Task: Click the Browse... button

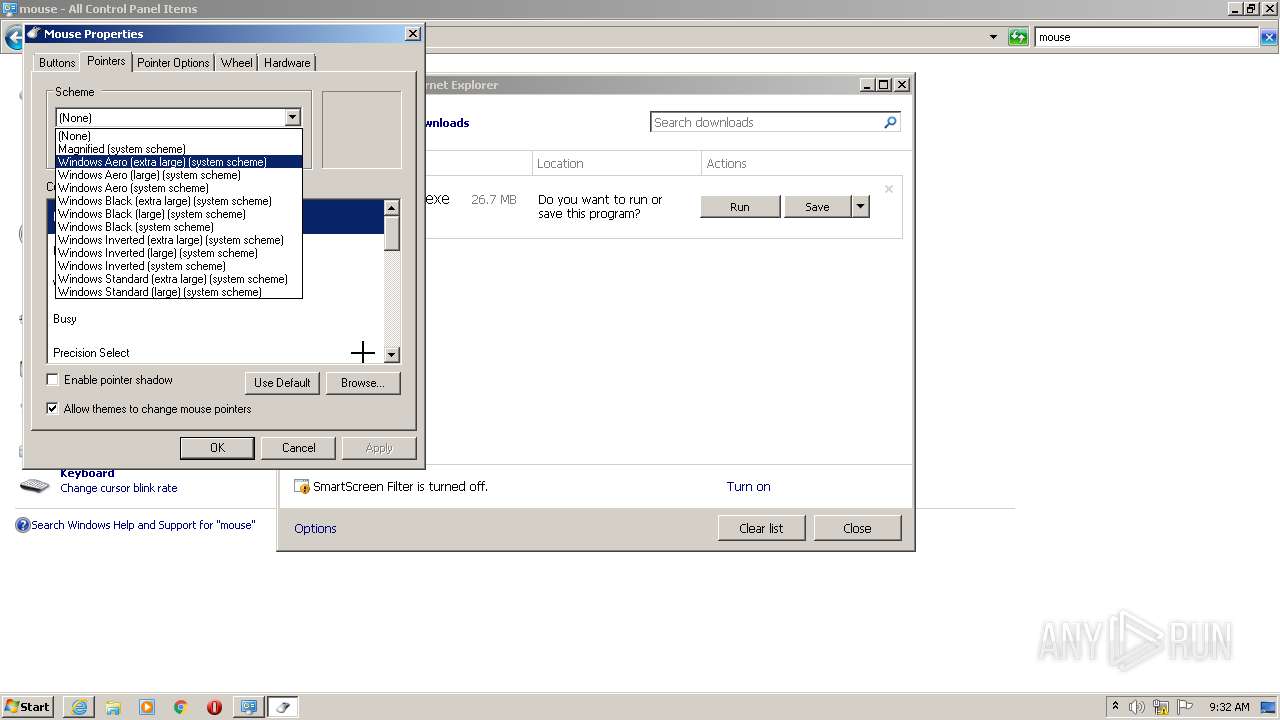Action: pos(362,383)
